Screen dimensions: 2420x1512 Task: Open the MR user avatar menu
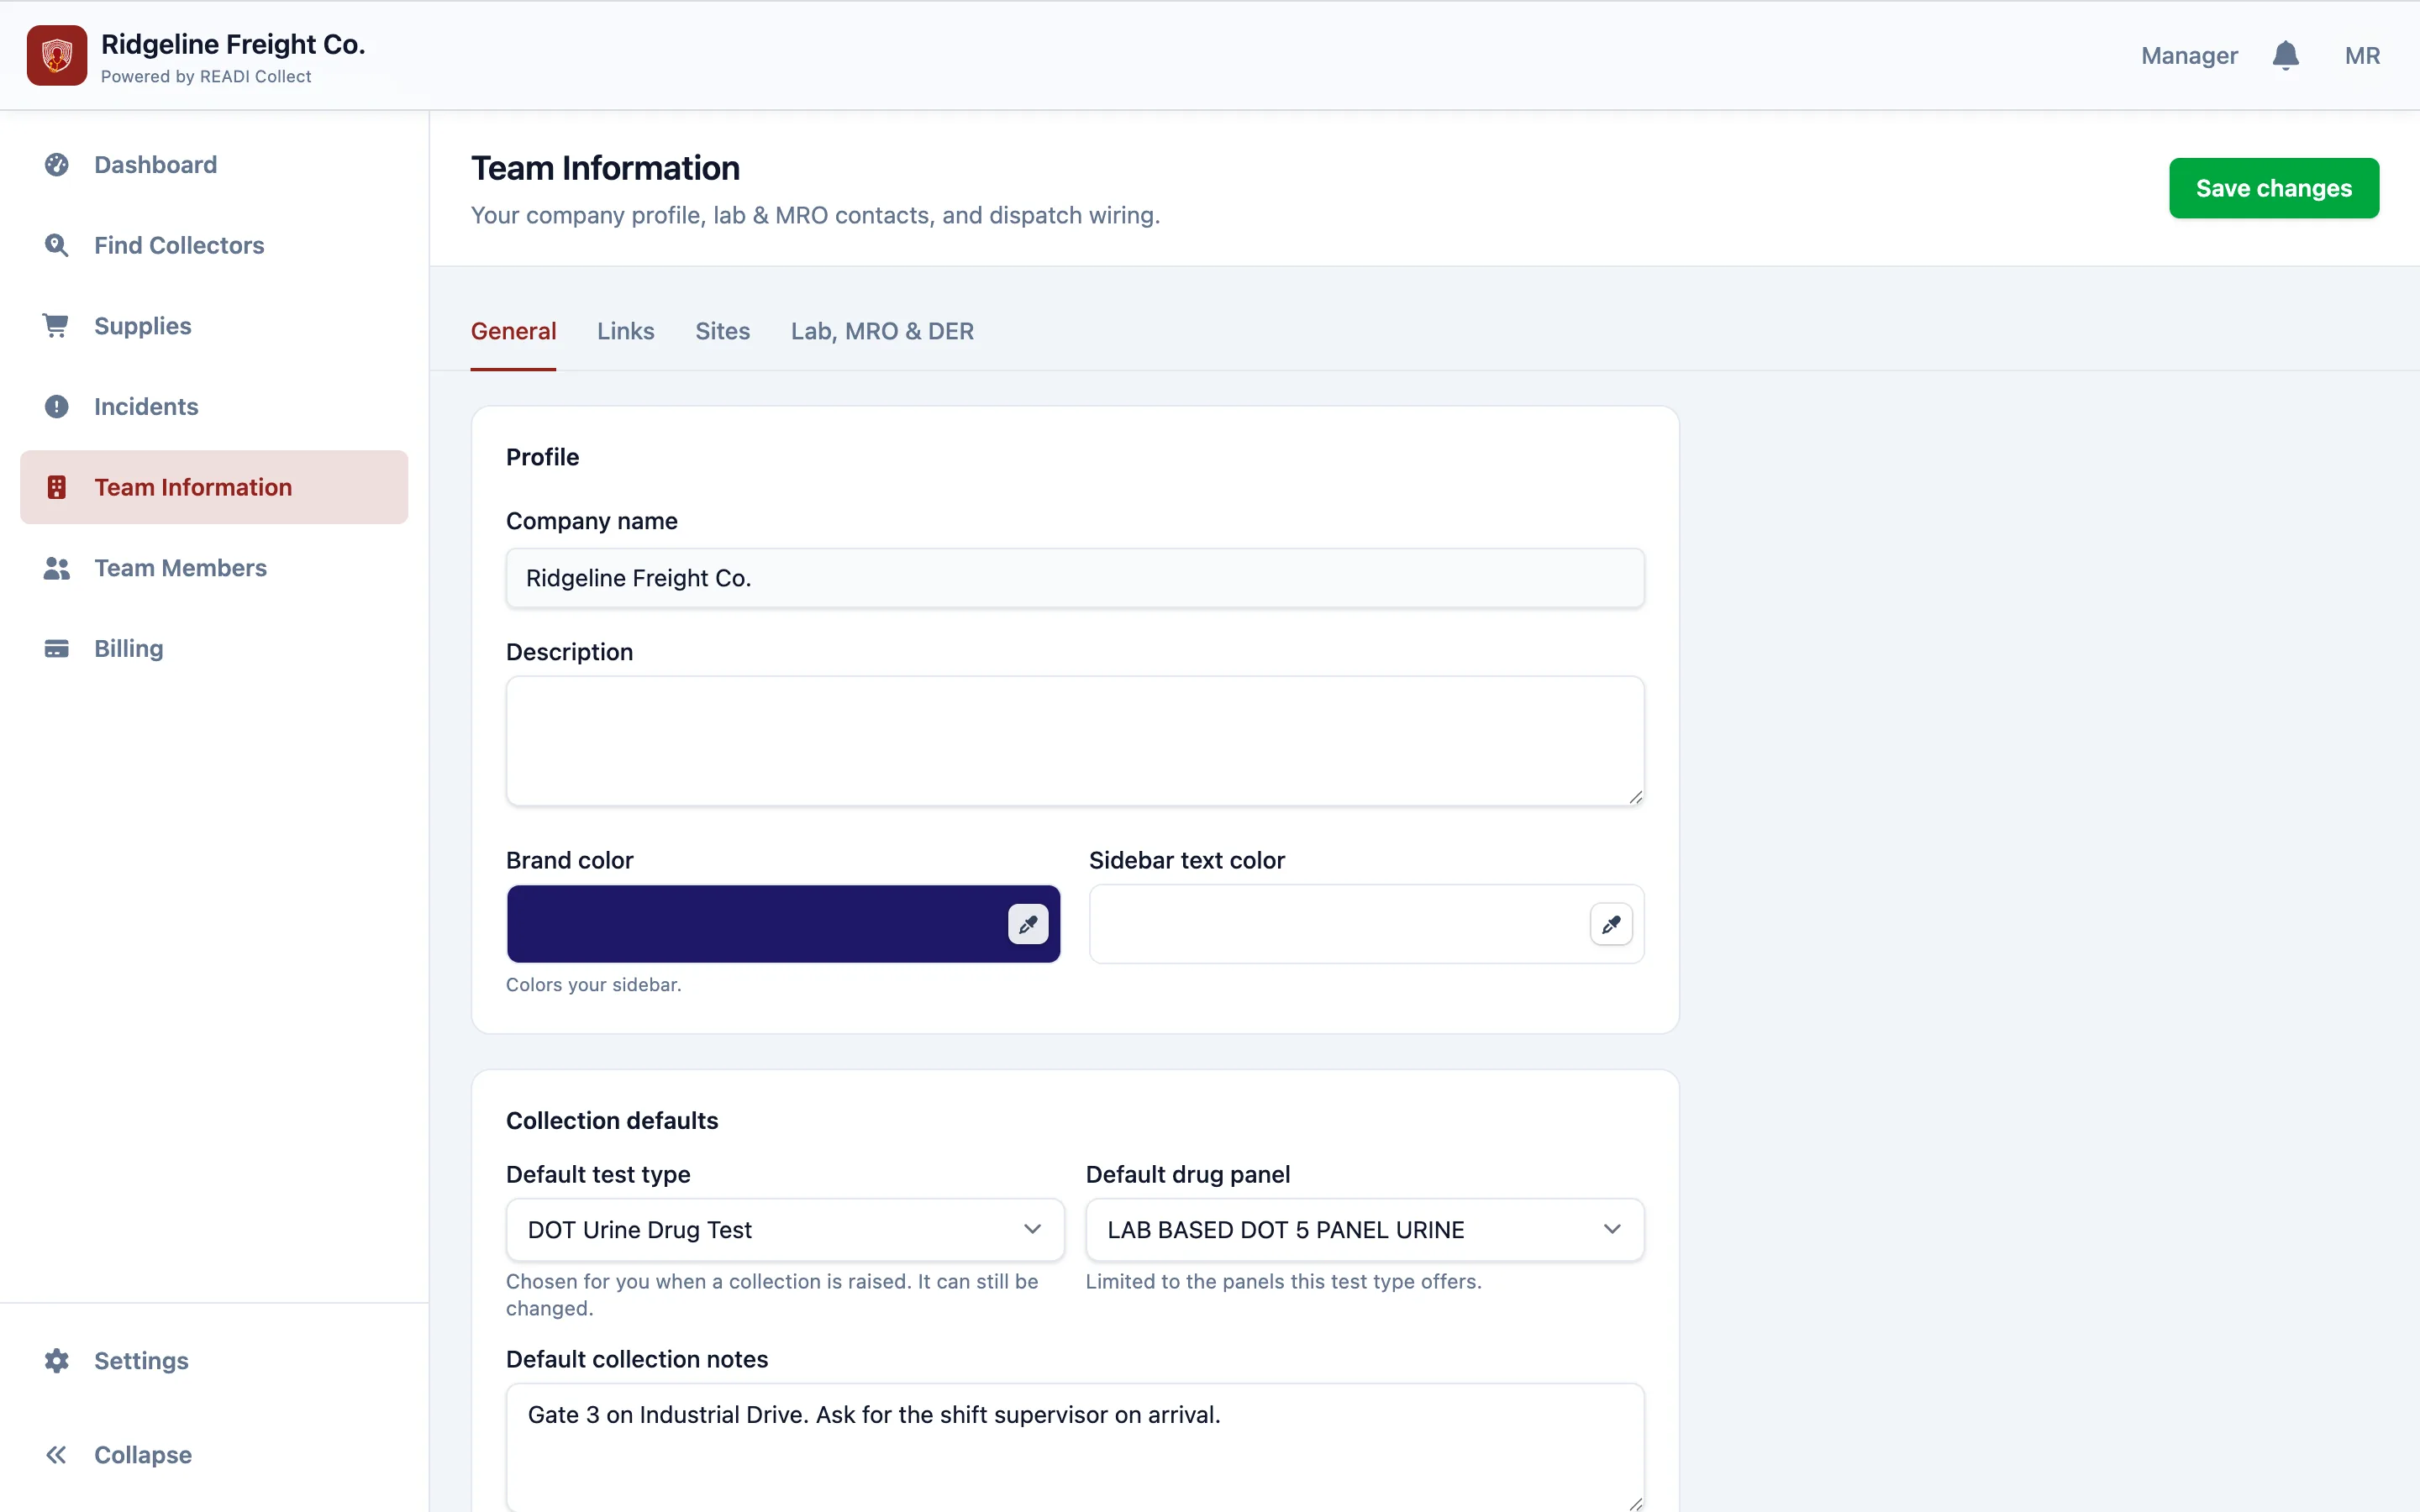coord(2362,55)
